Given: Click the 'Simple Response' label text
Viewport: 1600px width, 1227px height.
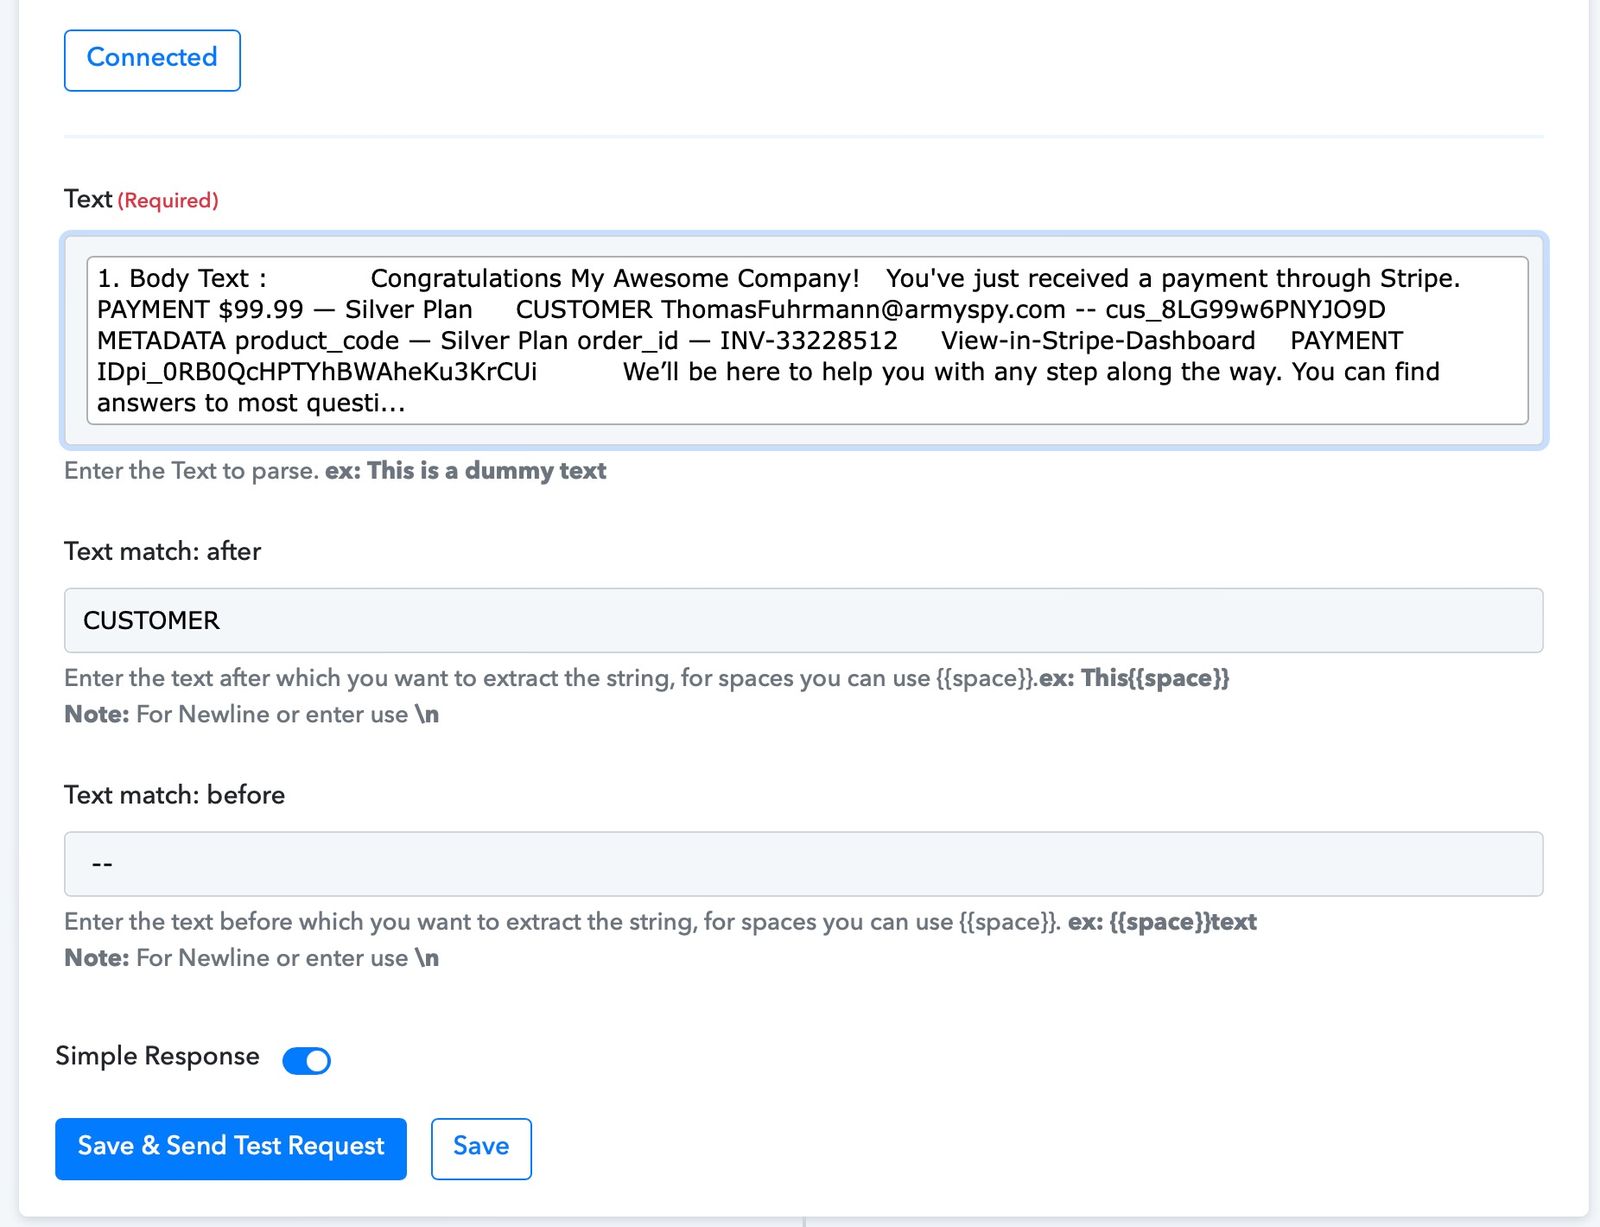Looking at the screenshot, I should [157, 1056].
